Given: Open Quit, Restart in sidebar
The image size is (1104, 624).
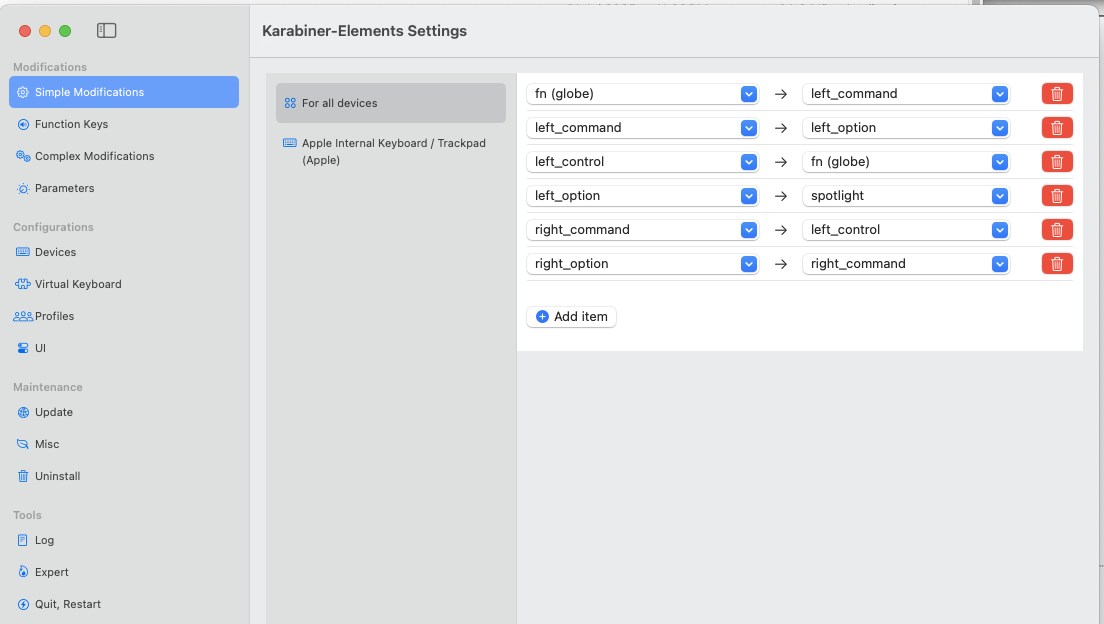Looking at the screenshot, I should coord(67,604).
